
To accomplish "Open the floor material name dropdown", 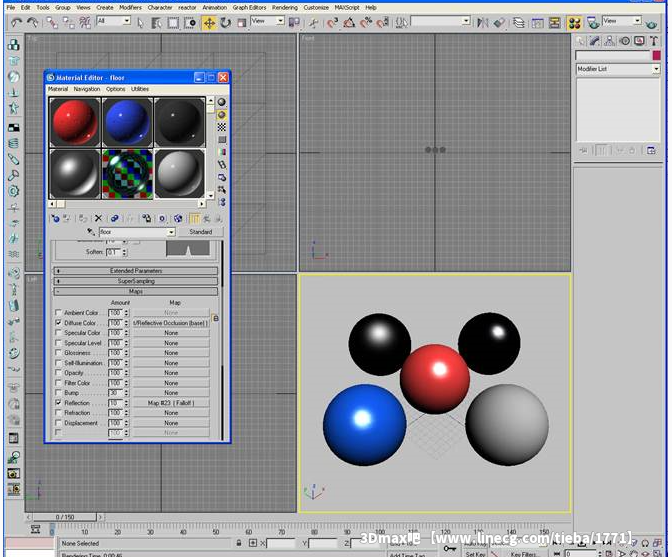I will click(171, 232).
